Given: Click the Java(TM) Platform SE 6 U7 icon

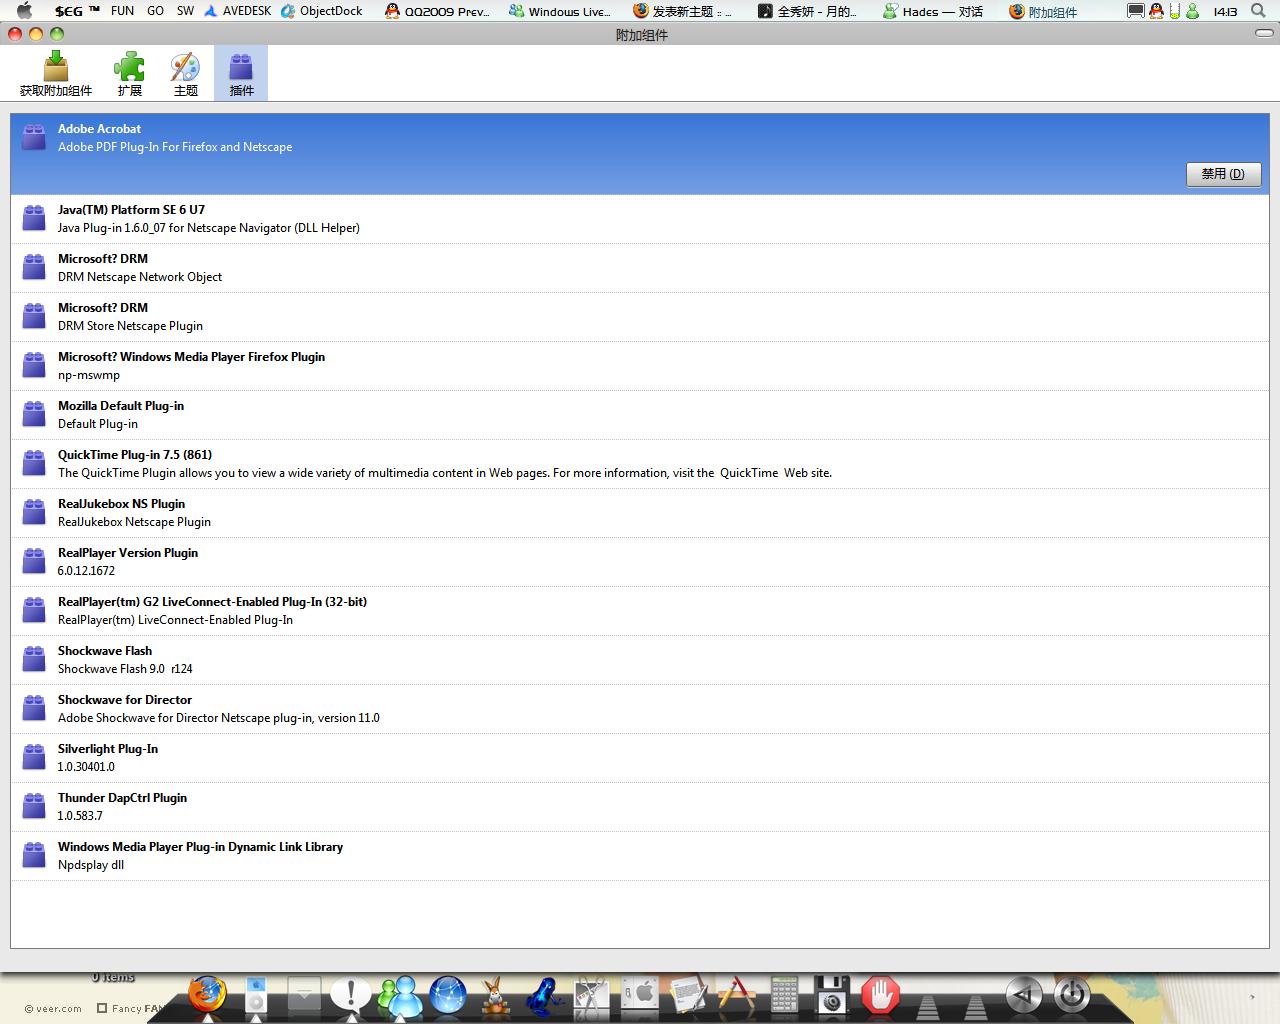Looking at the screenshot, I should 34,218.
